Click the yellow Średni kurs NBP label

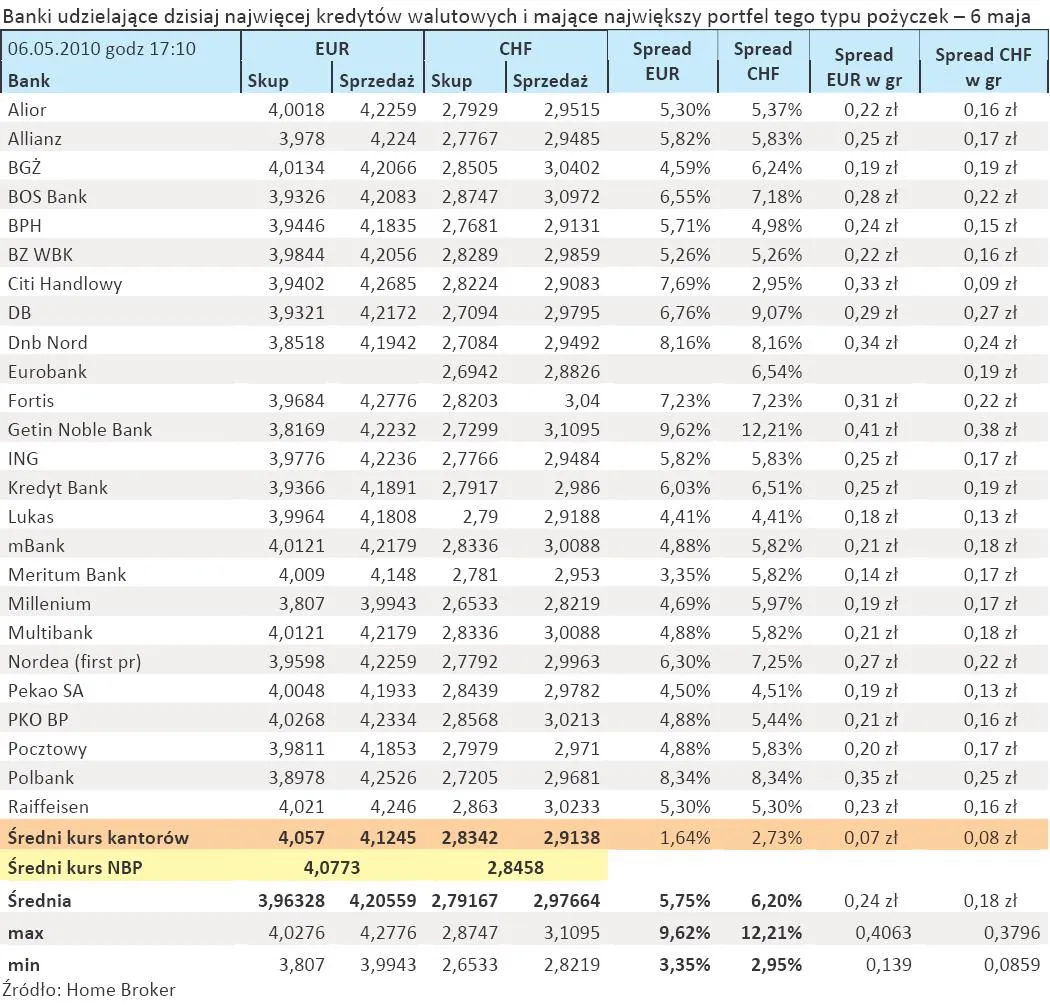click(x=74, y=868)
